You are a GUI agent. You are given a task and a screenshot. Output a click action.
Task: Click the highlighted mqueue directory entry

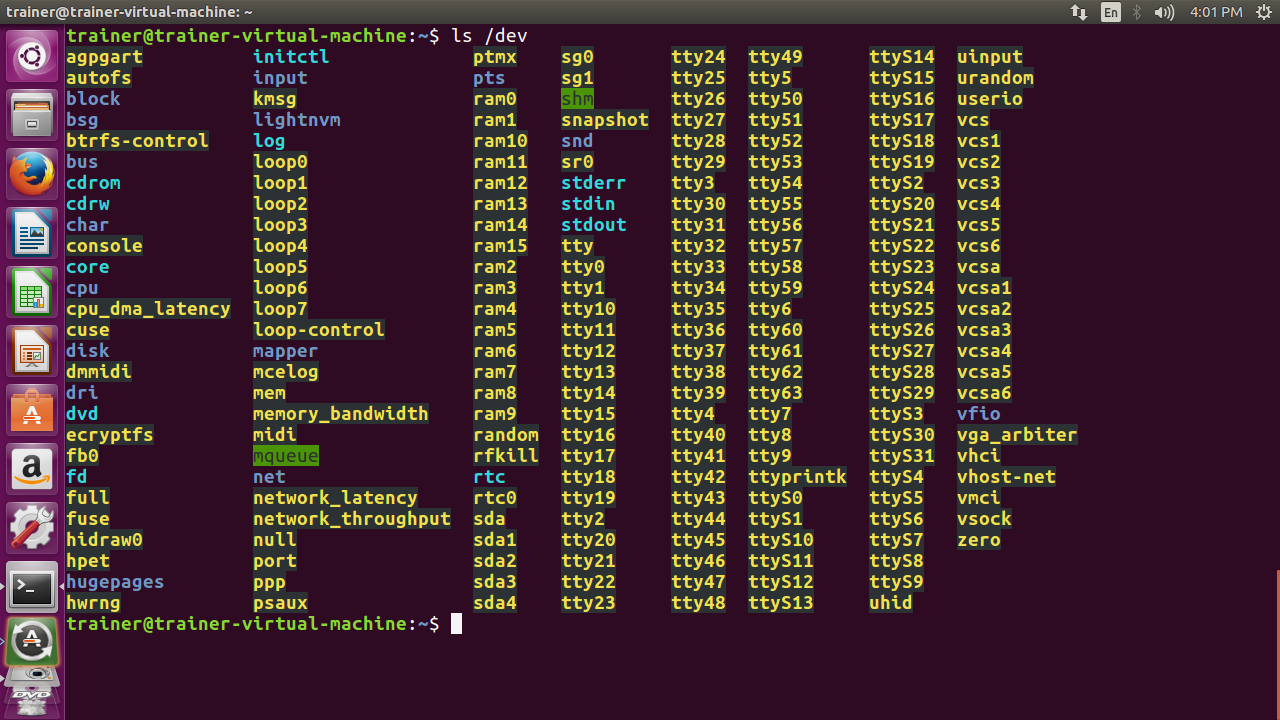tap(286, 456)
